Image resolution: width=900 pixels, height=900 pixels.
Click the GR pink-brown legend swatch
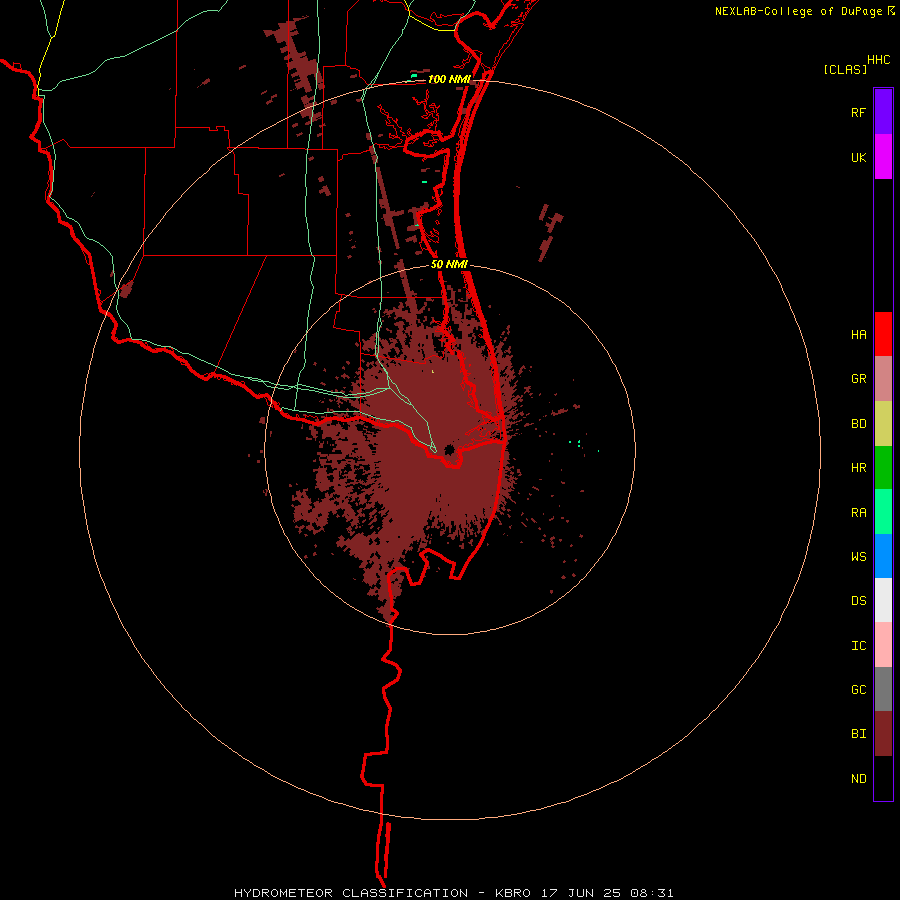883,379
